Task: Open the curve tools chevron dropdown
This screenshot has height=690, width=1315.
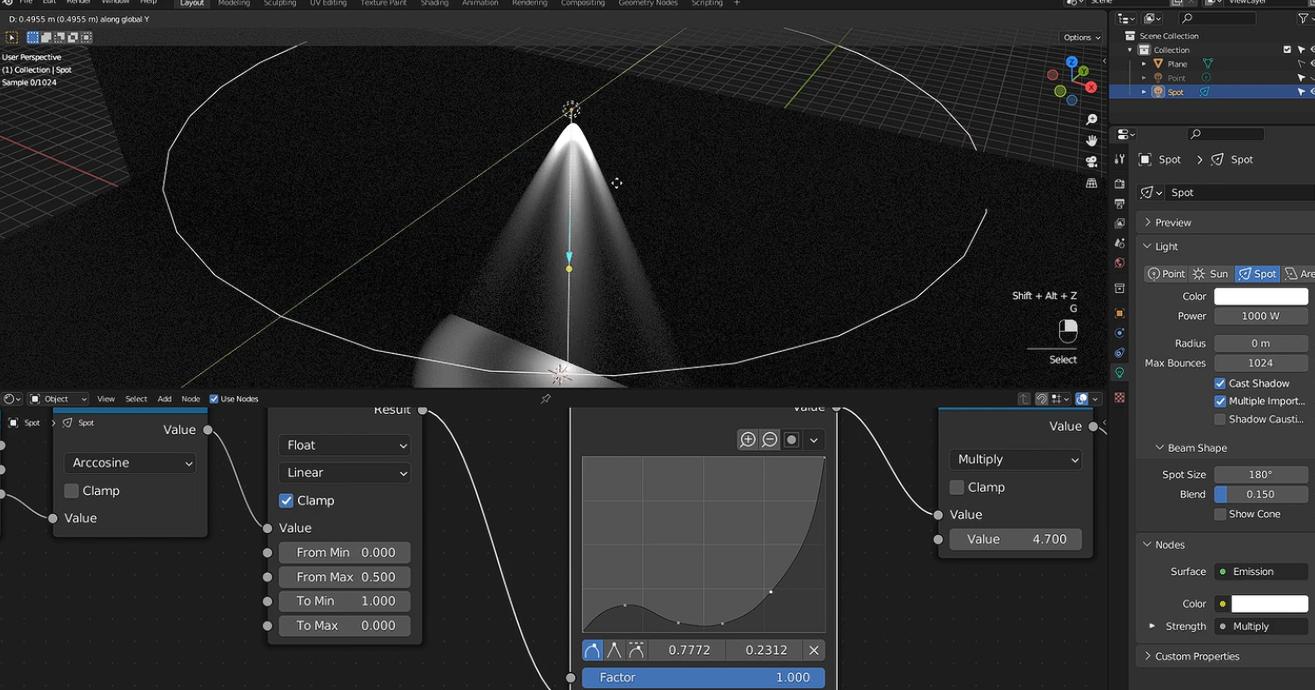Action: tap(814, 440)
